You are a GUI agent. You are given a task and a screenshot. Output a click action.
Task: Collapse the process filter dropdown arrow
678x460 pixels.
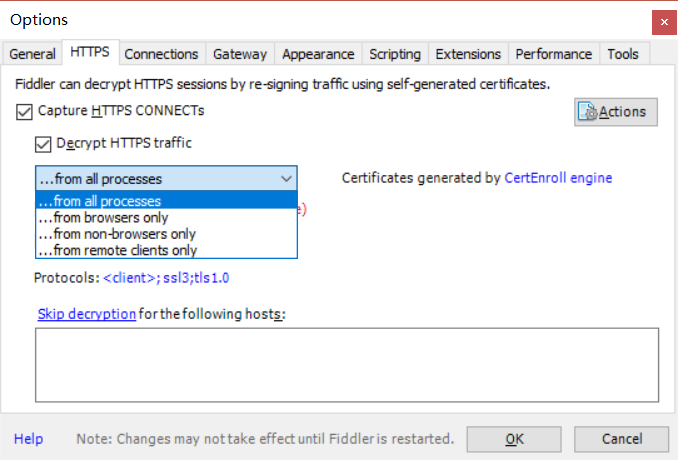(286, 179)
